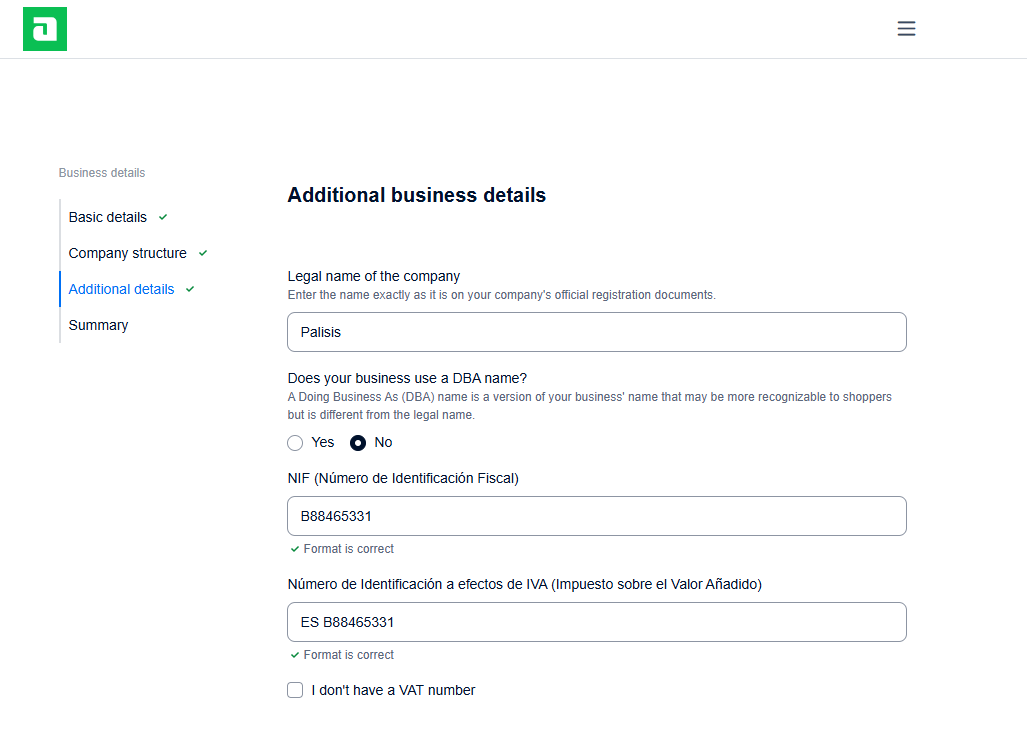Edit the legal company name field
Image resolution: width=1027 pixels, height=729 pixels.
(597, 332)
